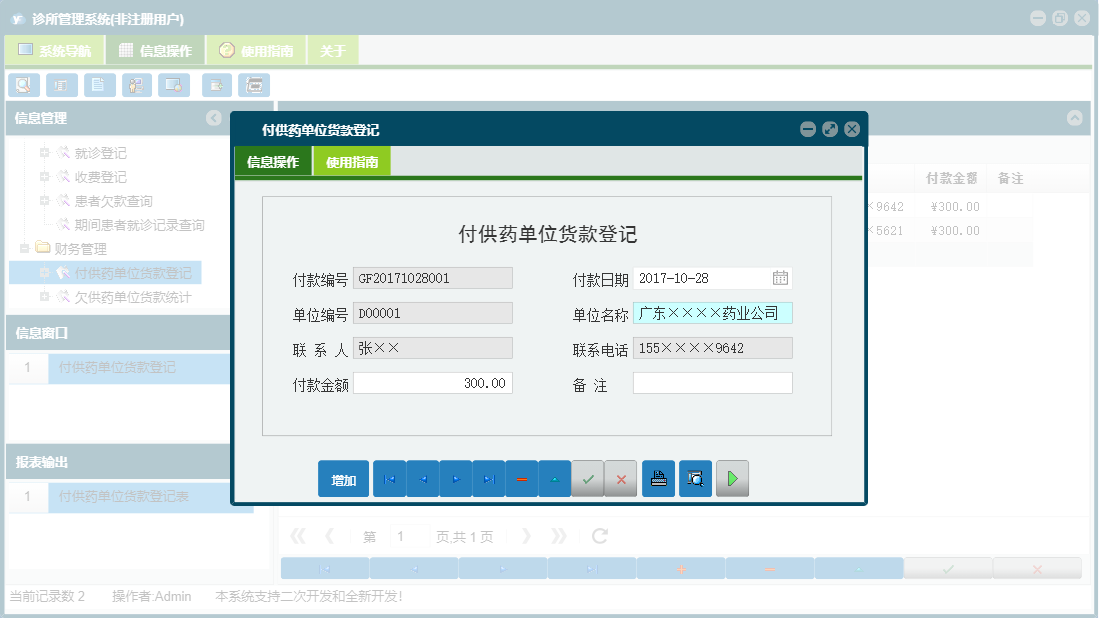Open the 关于 menu item
1099x618 pixels.
[333, 48]
